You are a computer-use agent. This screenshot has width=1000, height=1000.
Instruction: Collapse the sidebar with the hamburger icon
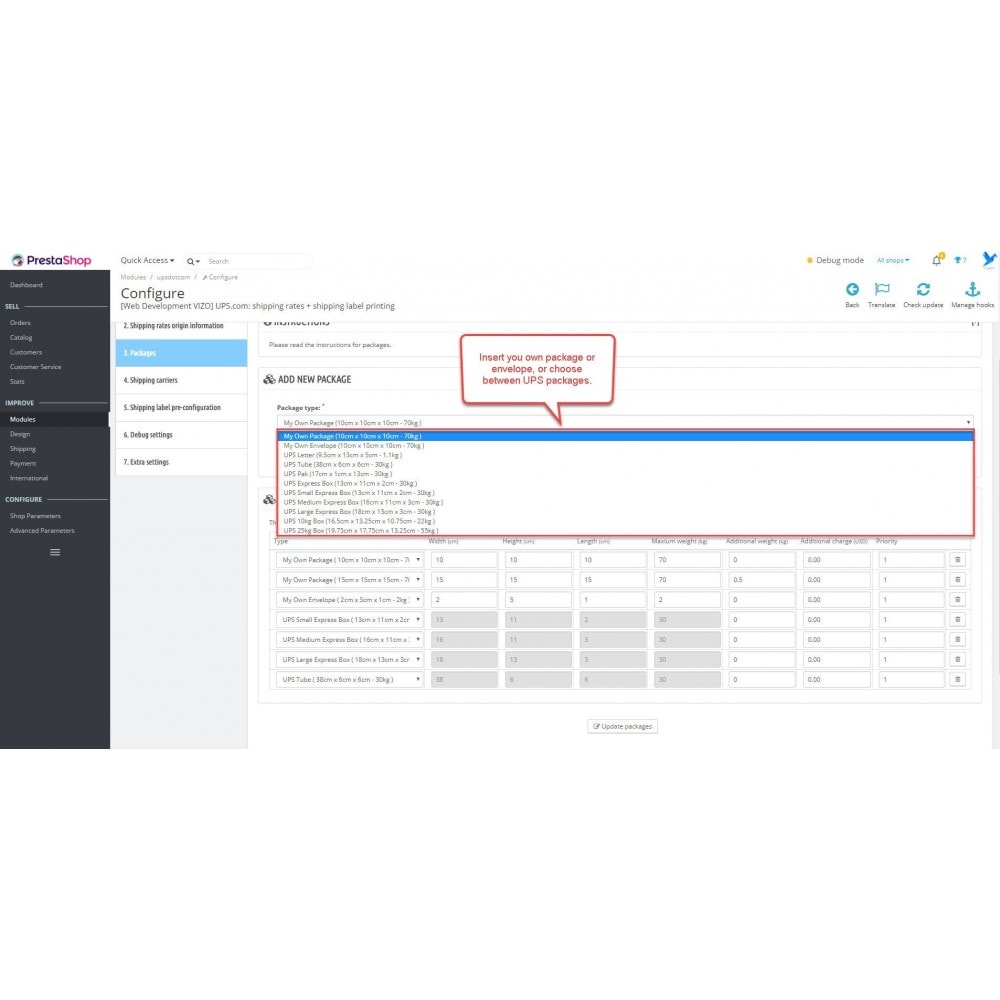tap(55, 552)
